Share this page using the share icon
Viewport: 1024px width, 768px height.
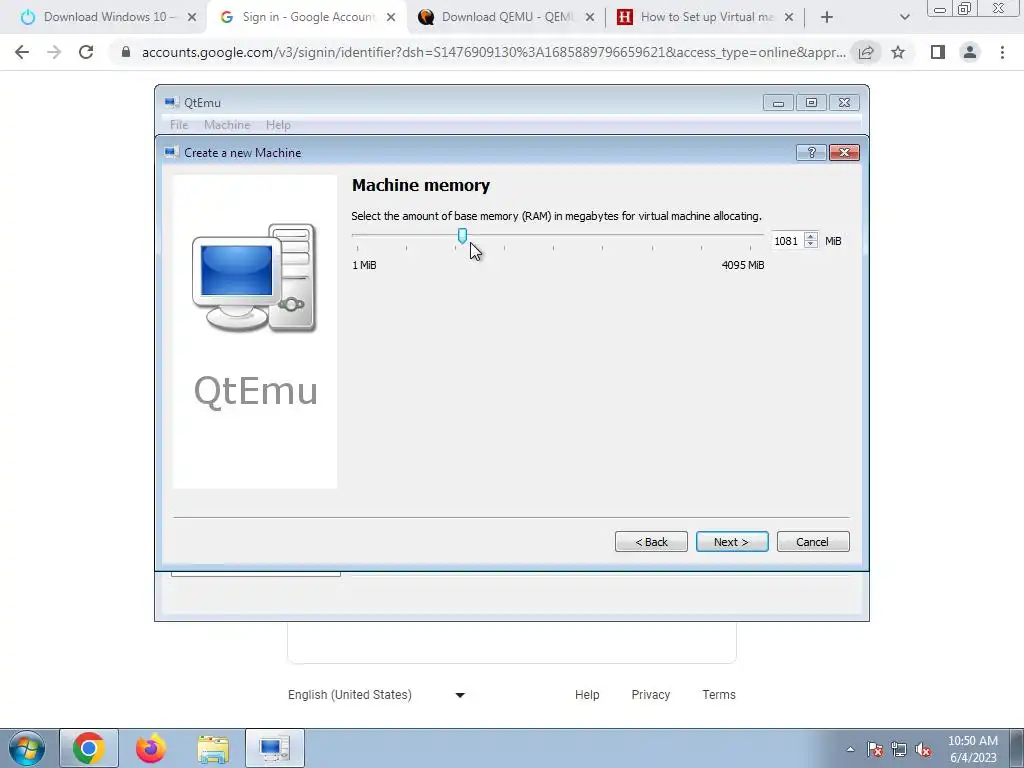(866, 52)
